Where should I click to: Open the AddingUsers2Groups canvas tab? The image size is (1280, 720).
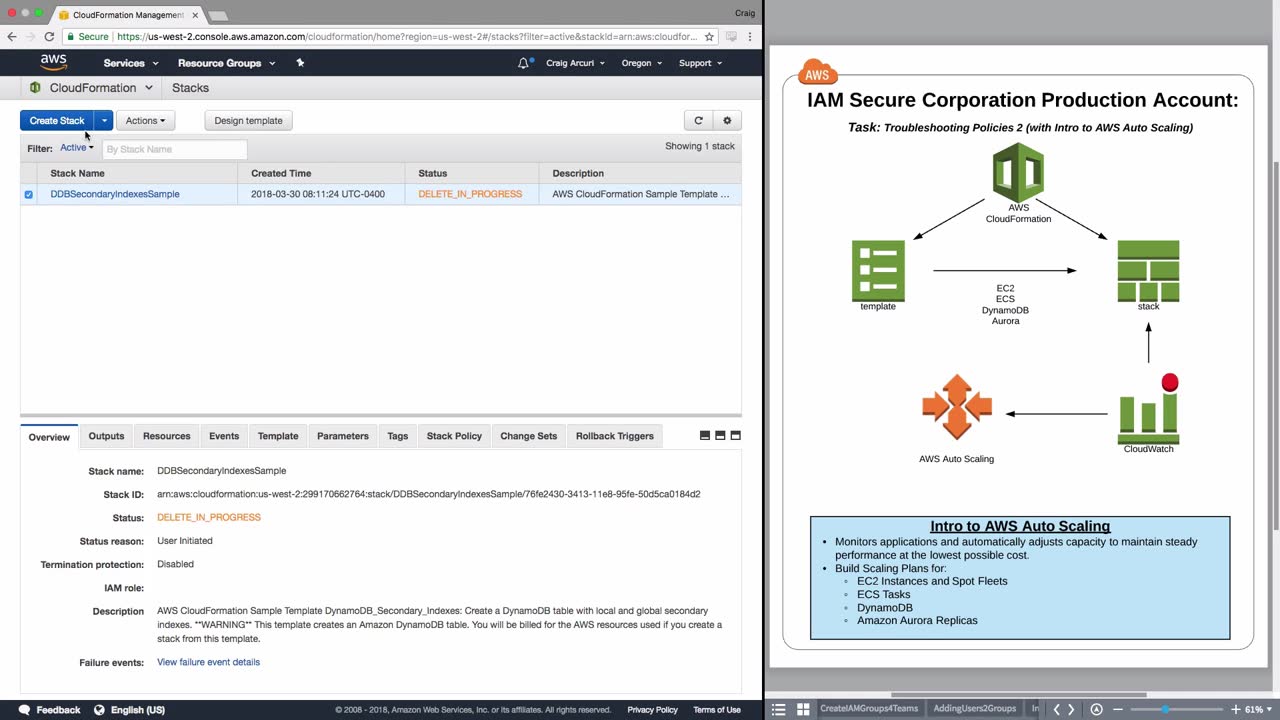pos(975,709)
